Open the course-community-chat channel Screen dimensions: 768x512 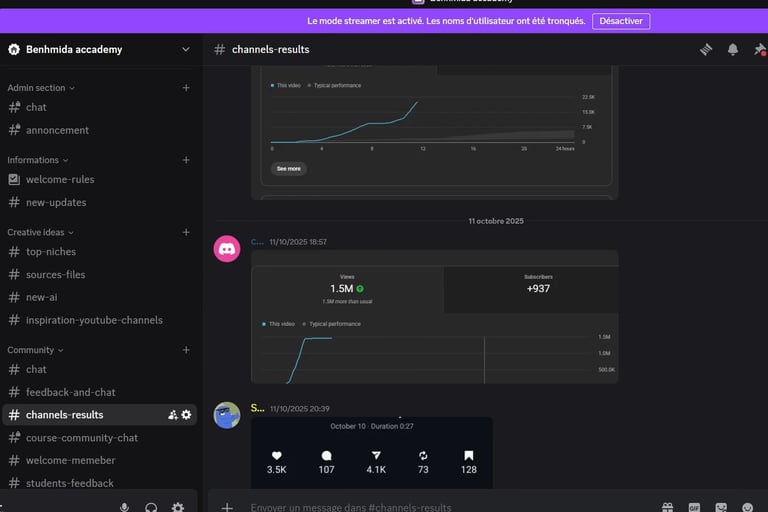(x=99, y=438)
